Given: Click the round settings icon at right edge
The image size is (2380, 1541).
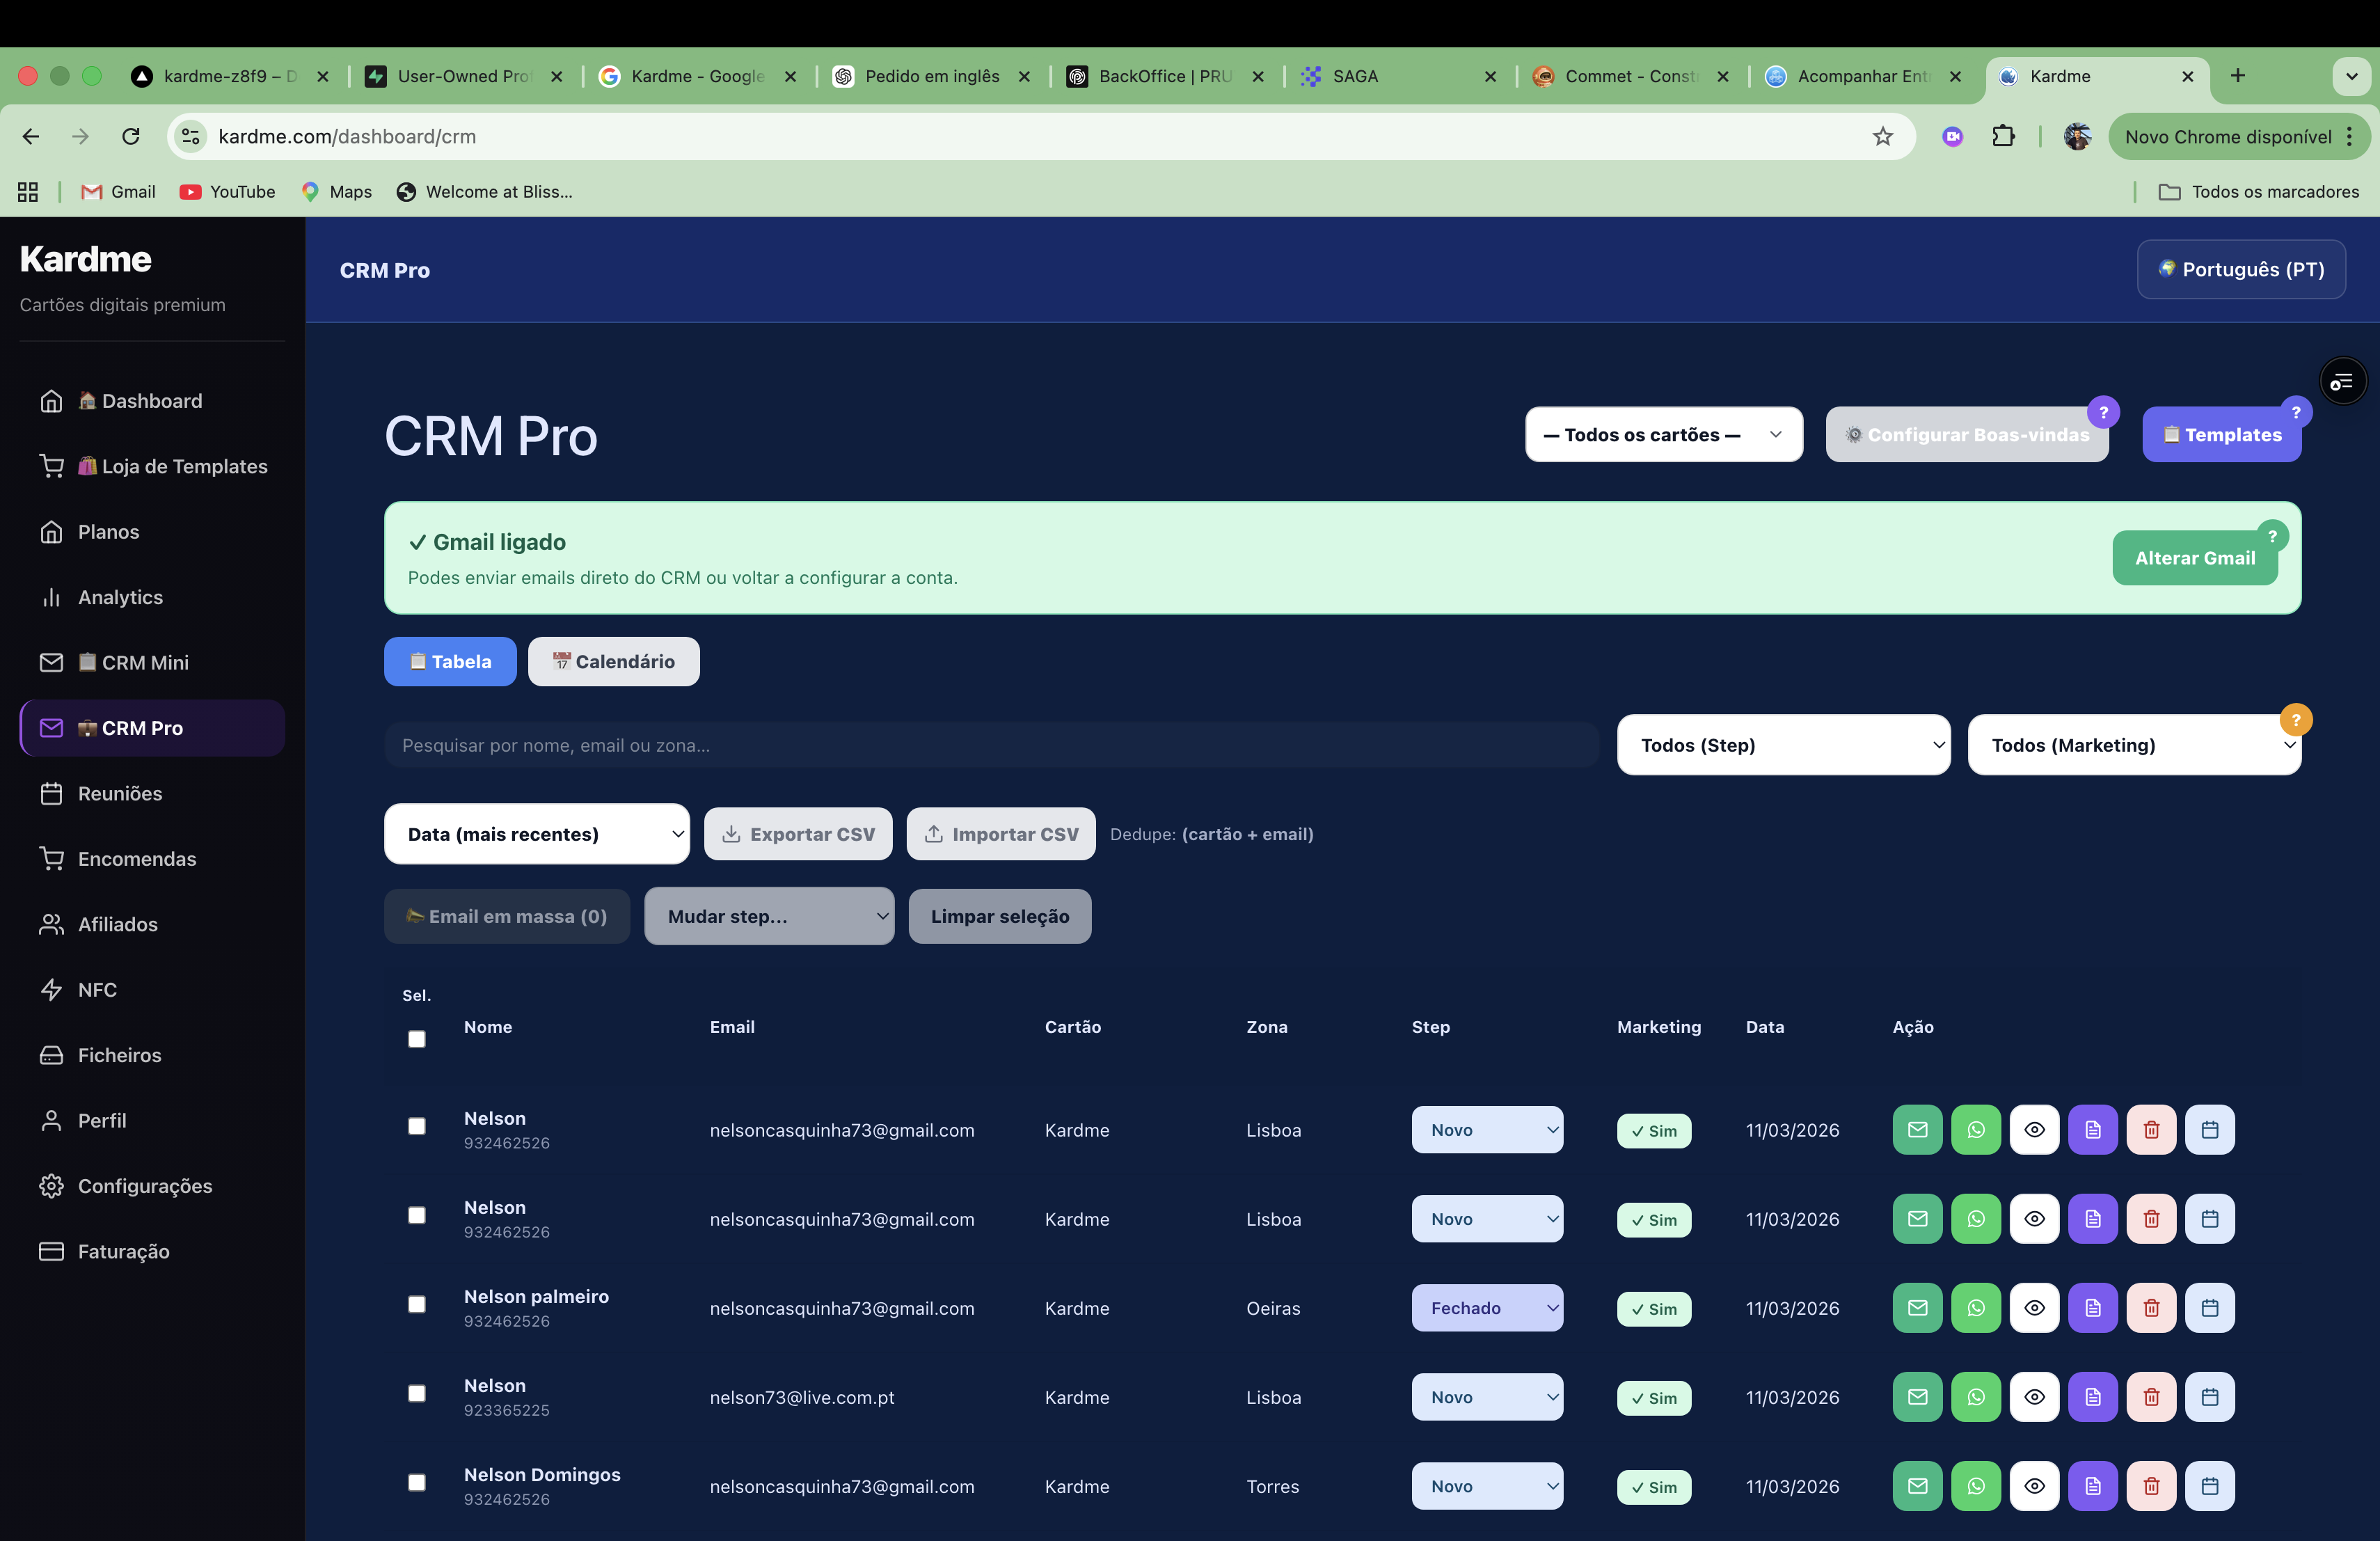Looking at the screenshot, I should tap(2342, 382).
